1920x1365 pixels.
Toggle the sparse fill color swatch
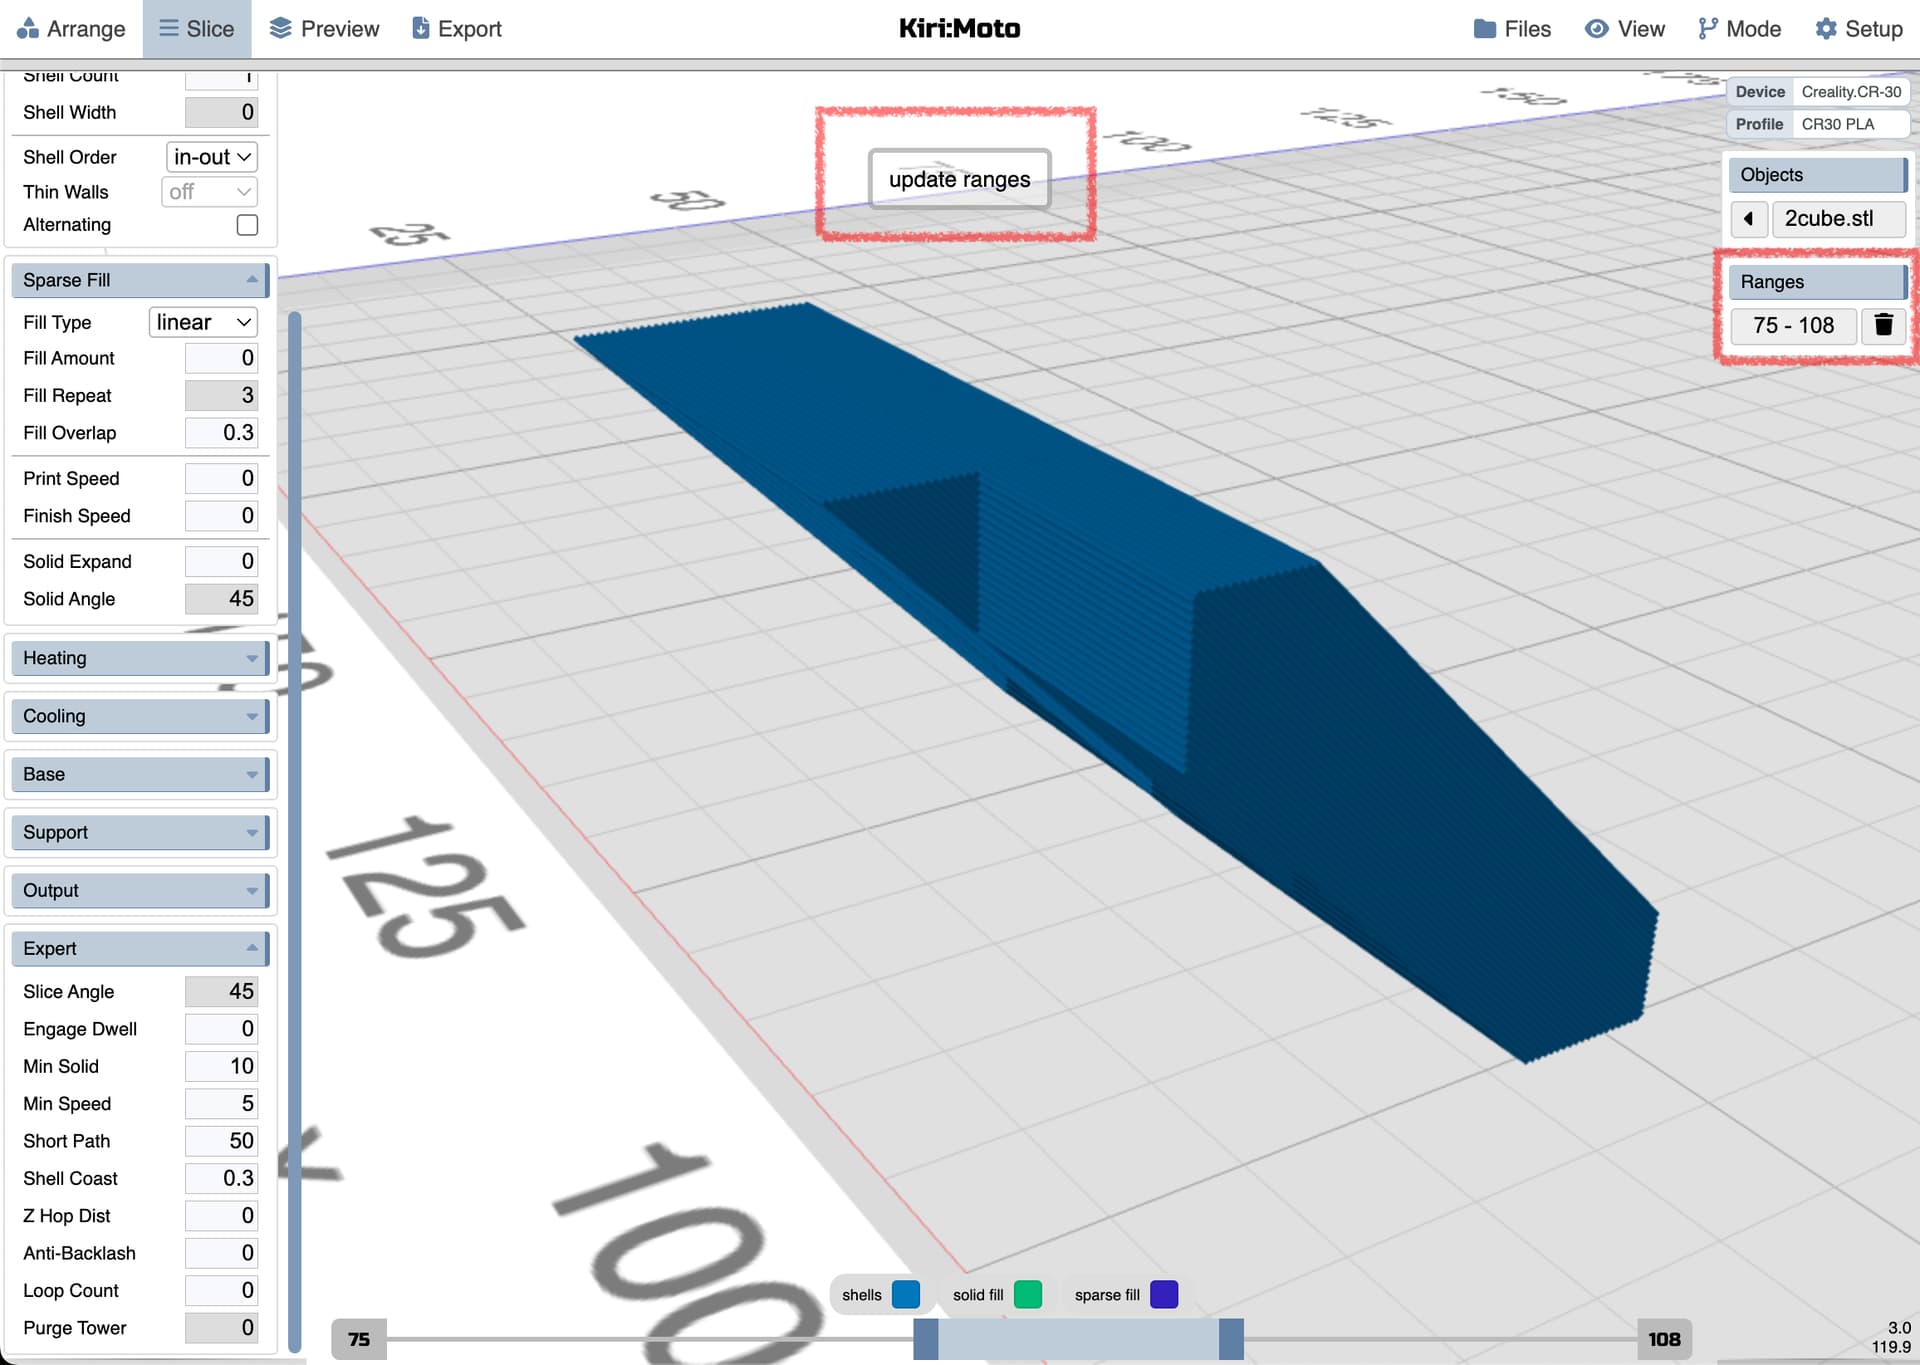click(1164, 1295)
